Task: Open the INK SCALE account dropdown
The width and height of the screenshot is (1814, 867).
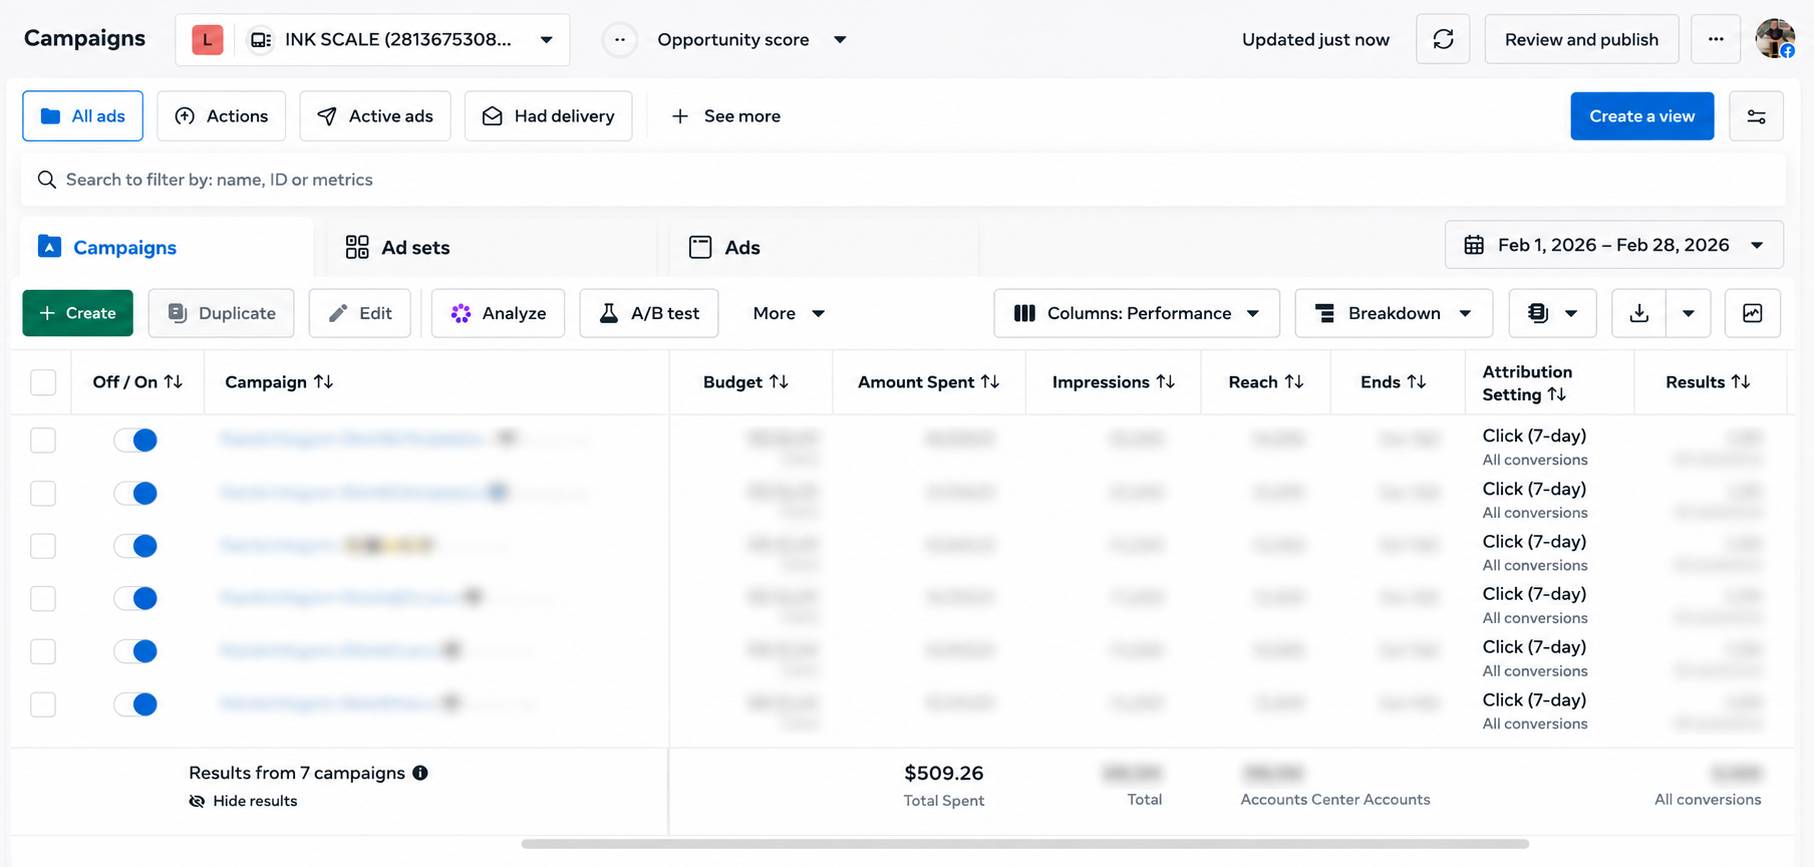Action: point(372,40)
